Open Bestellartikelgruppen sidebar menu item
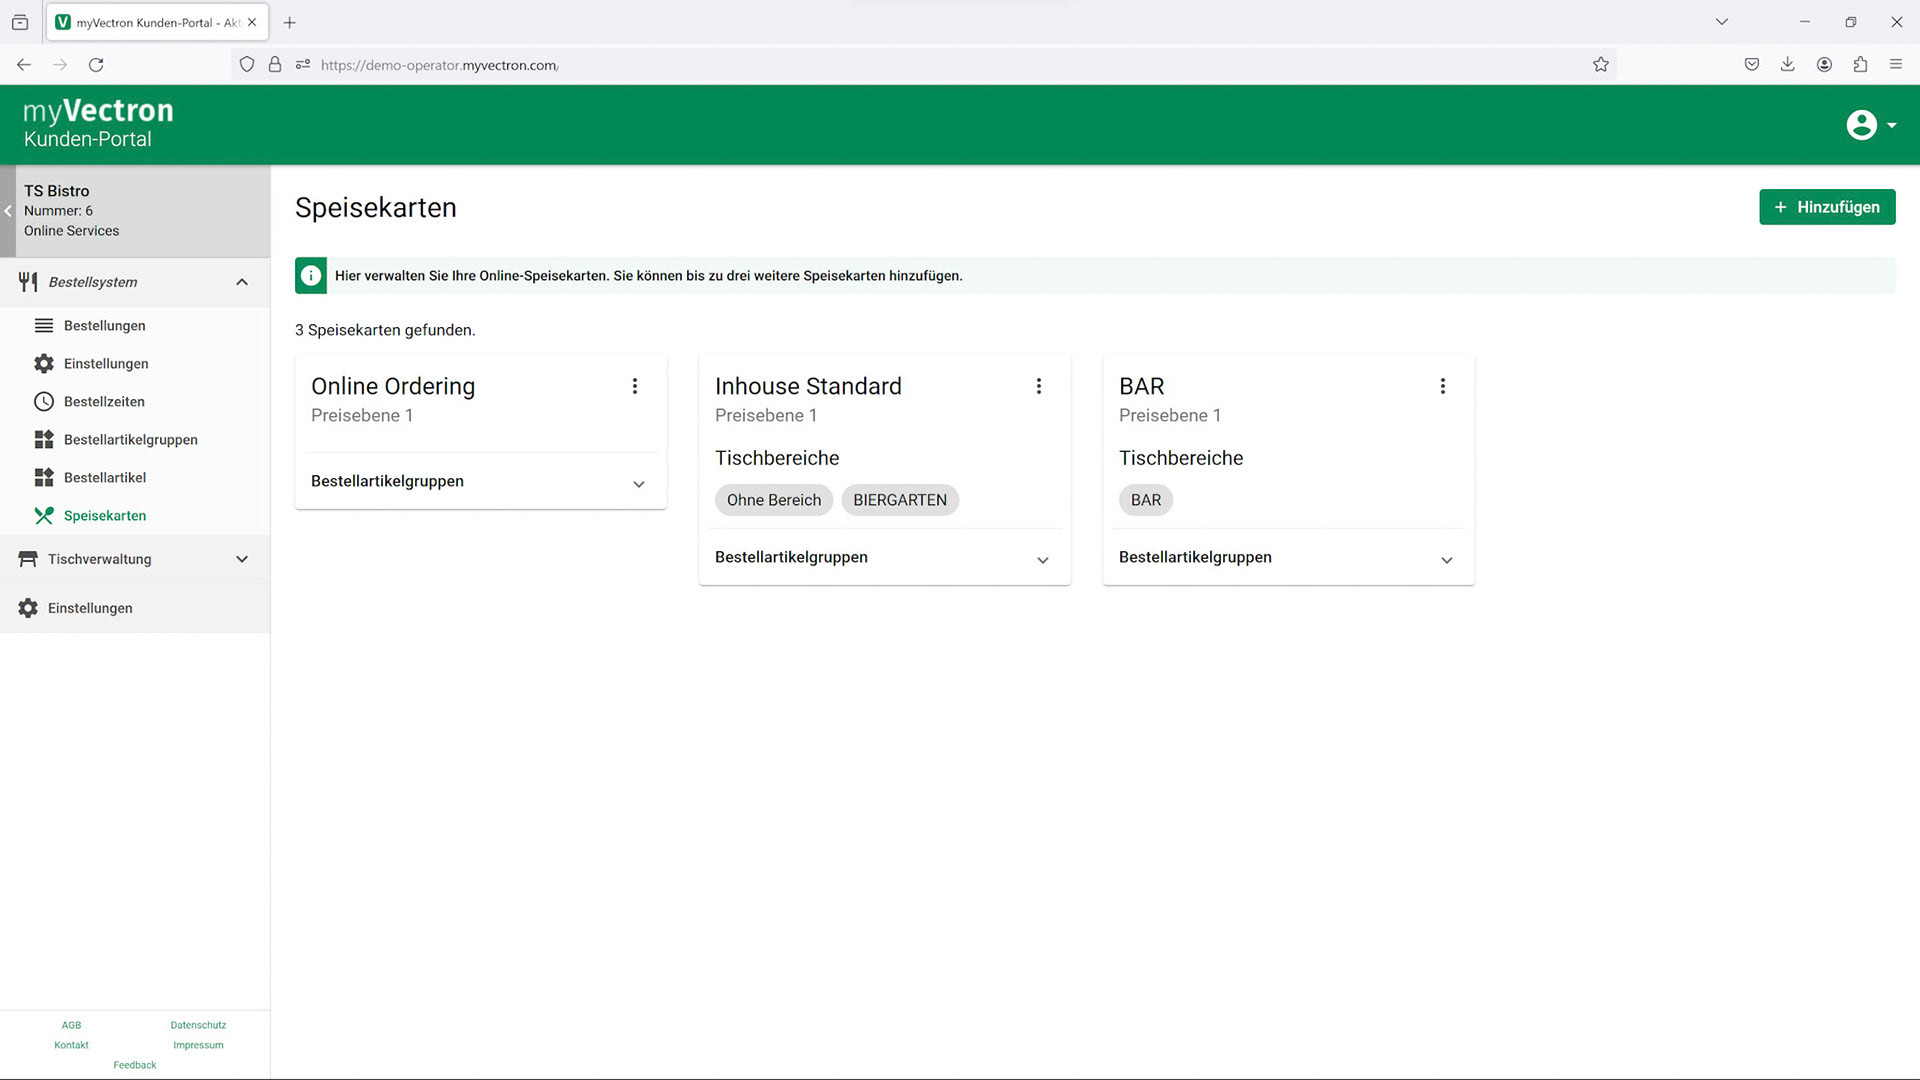 [130, 440]
